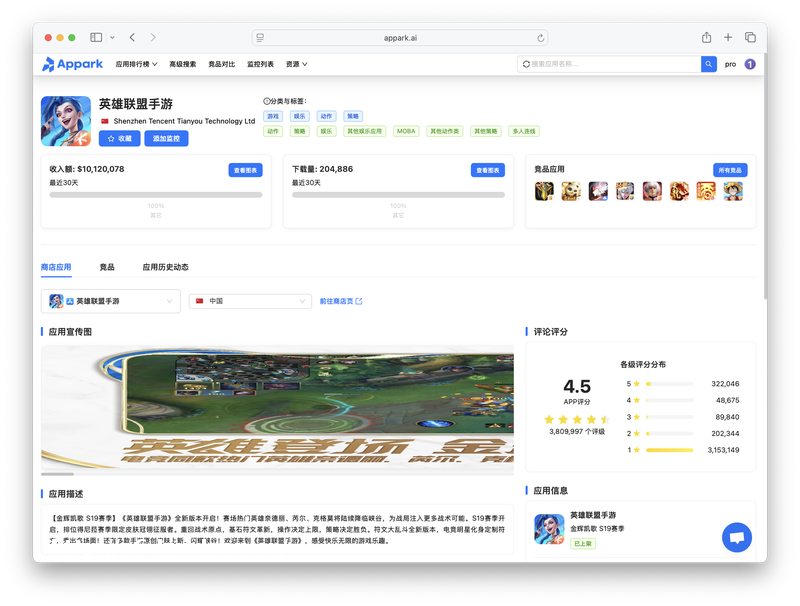Select the One Piece competitor app icon
The height and width of the screenshot is (606, 800).
(x=733, y=190)
